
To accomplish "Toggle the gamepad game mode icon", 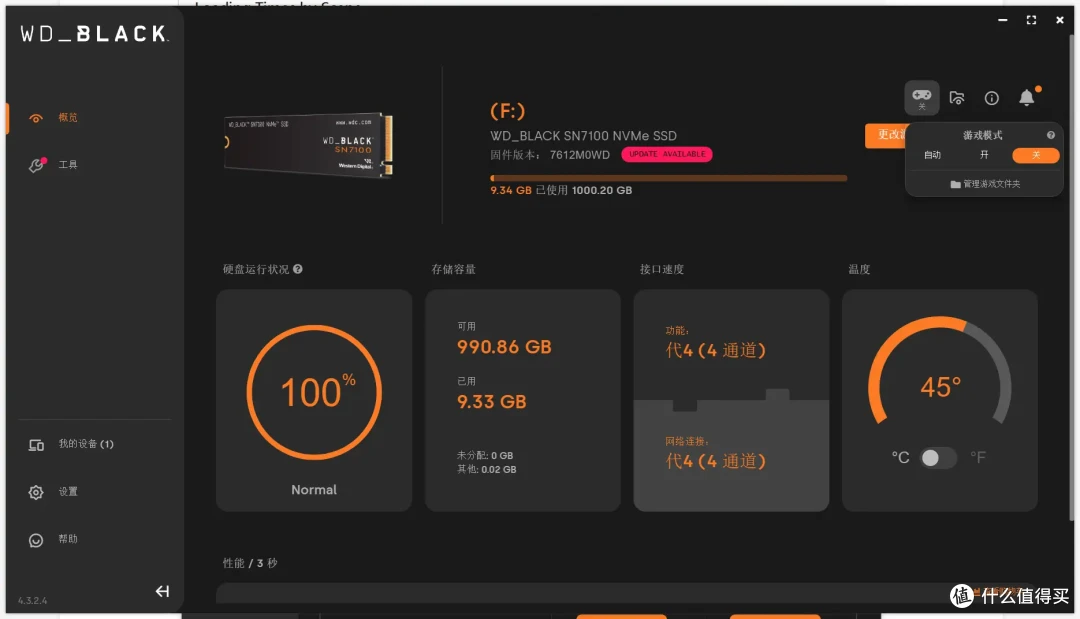I will (922, 98).
